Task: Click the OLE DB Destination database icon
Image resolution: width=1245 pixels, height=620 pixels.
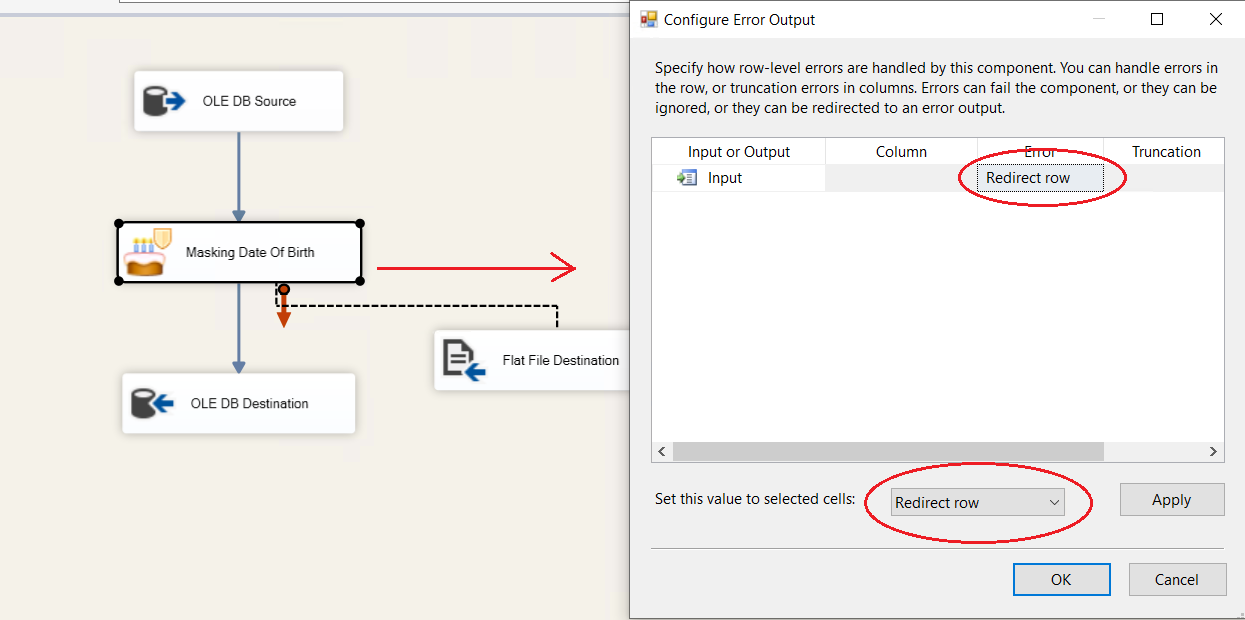Action: coord(153,404)
